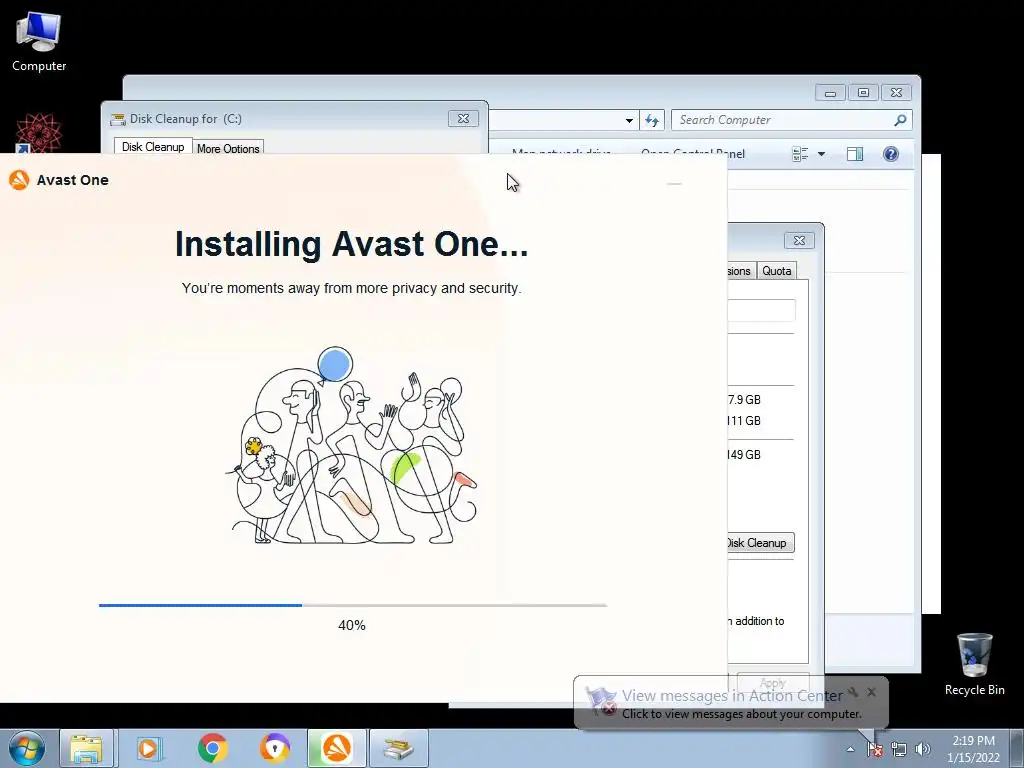Image resolution: width=1024 pixels, height=768 pixels.
Task: Close the Disk Cleanup for (C:) dialog
Action: pos(463,118)
